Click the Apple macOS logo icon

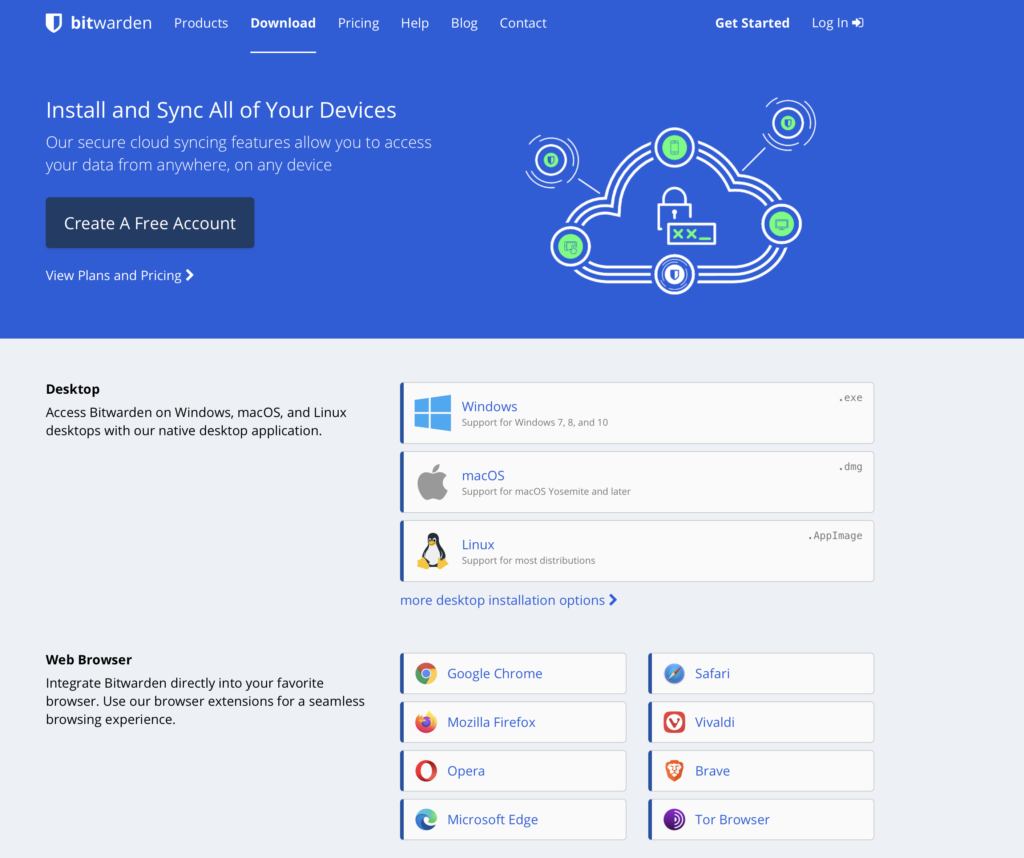tap(432, 482)
